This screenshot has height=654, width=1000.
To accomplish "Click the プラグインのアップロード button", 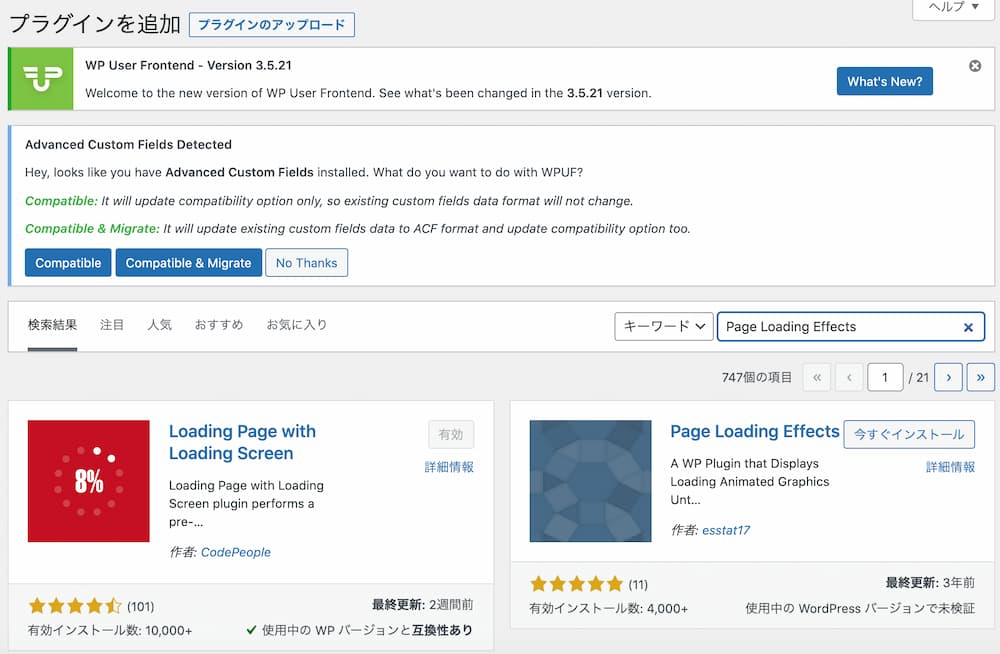I will 272,24.
